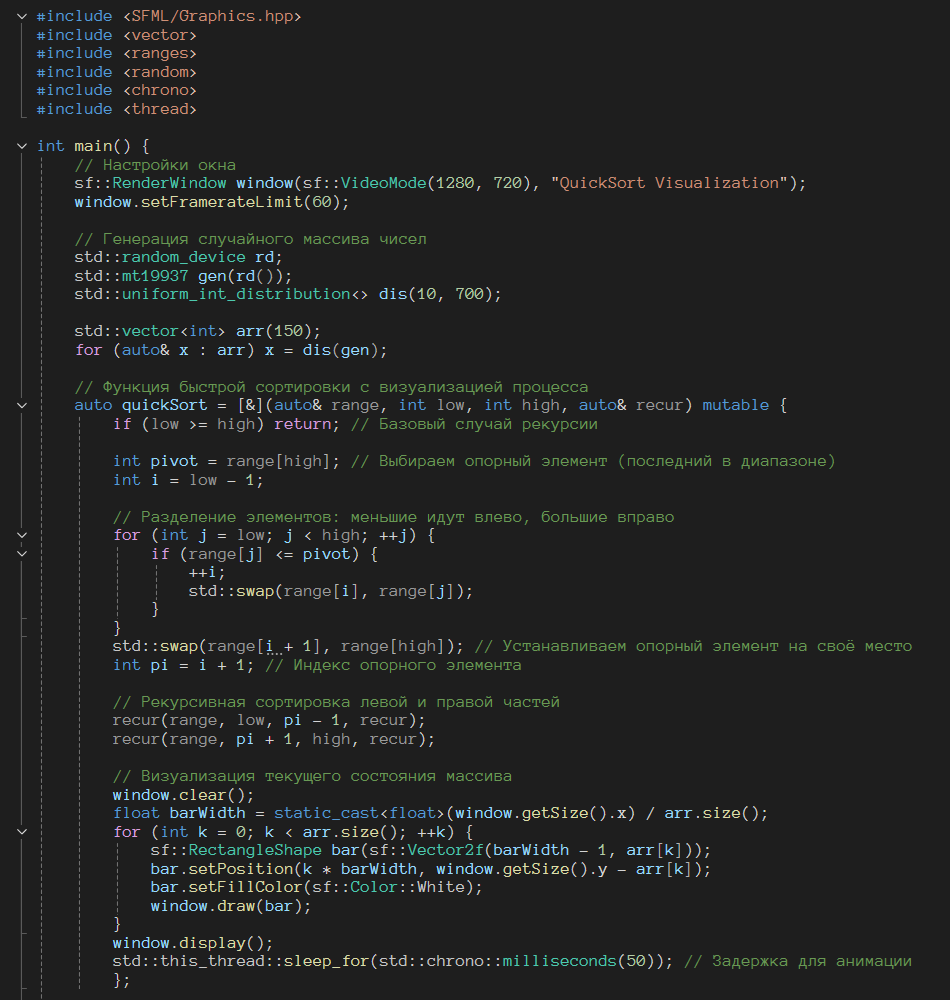950x1000 pixels.
Task: Collapse the #include directives block
Action: pos(22,17)
